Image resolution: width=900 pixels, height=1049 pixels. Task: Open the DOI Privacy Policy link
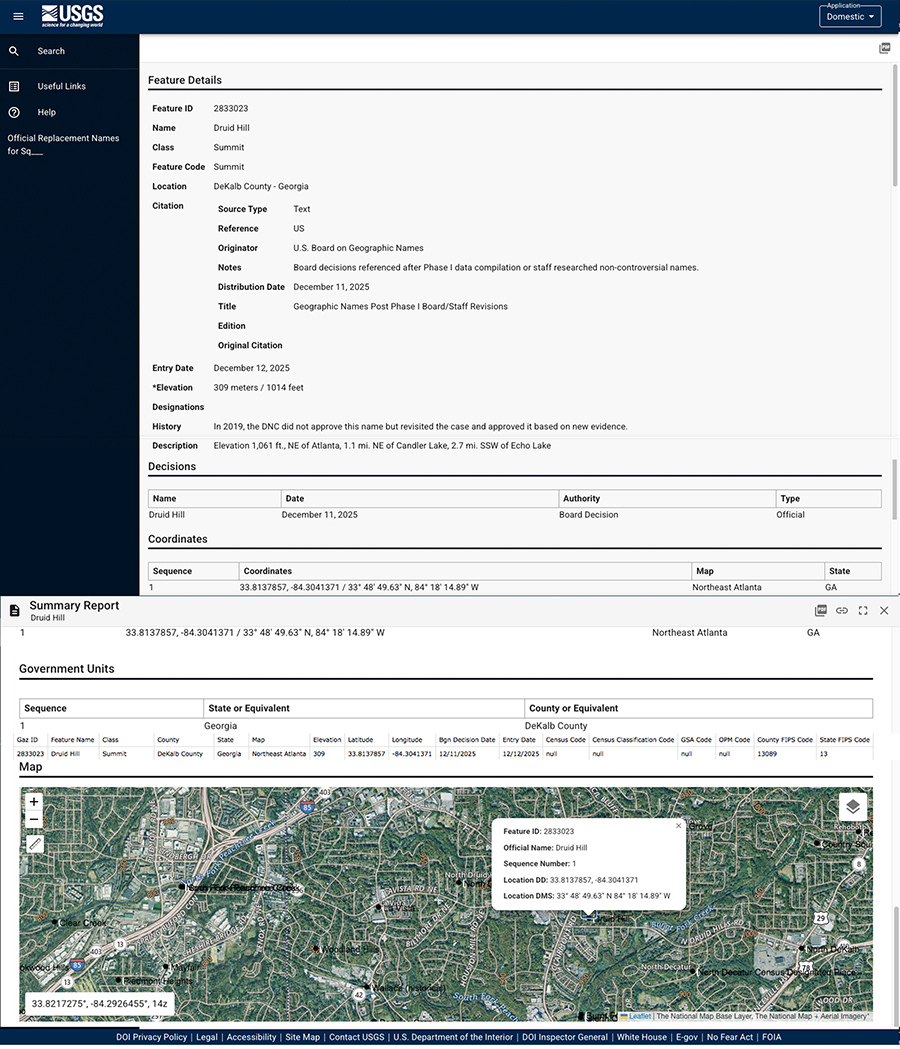pyautogui.click(x=152, y=1037)
